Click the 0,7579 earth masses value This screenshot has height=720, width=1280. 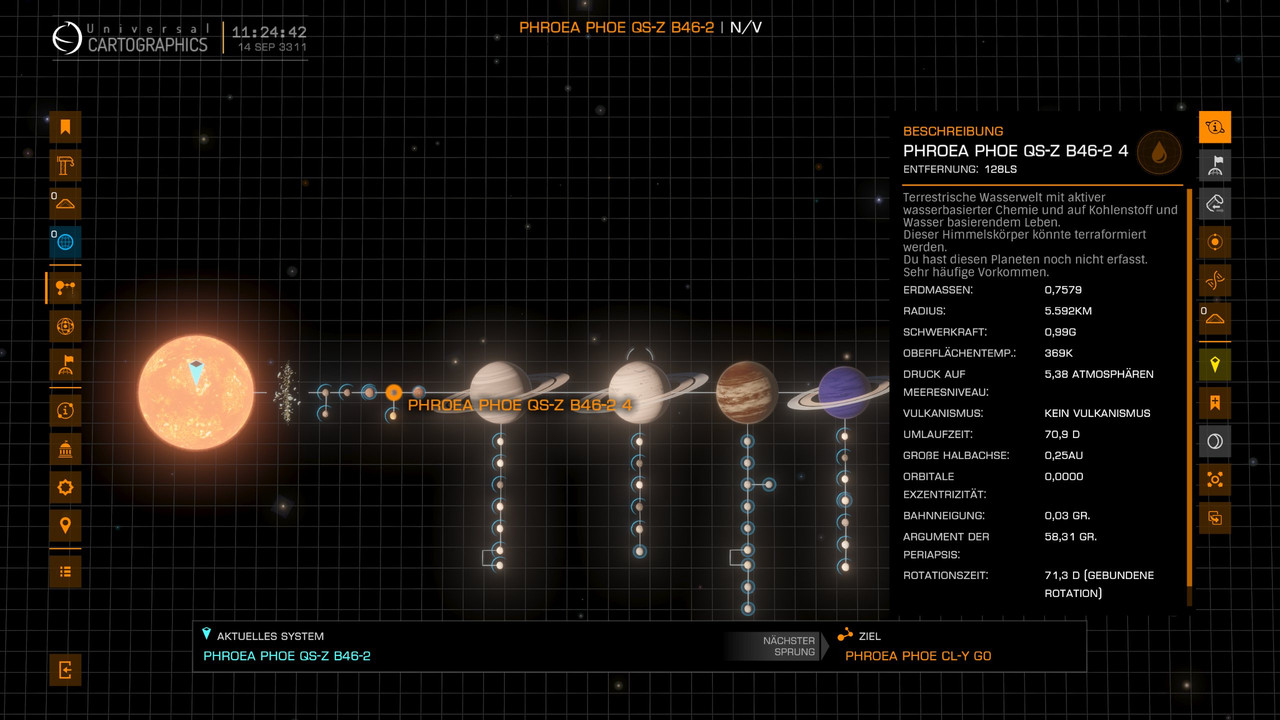1064,290
